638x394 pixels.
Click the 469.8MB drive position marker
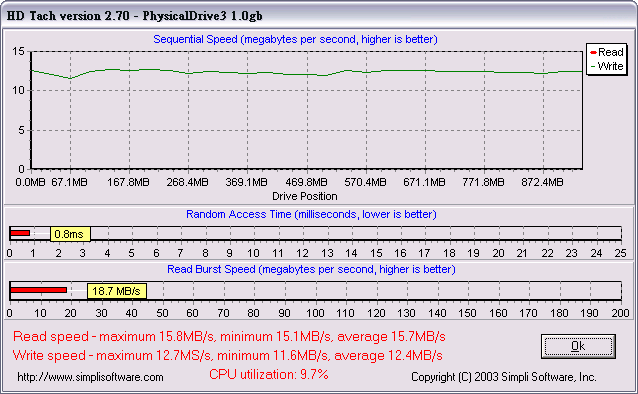point(306,182)
